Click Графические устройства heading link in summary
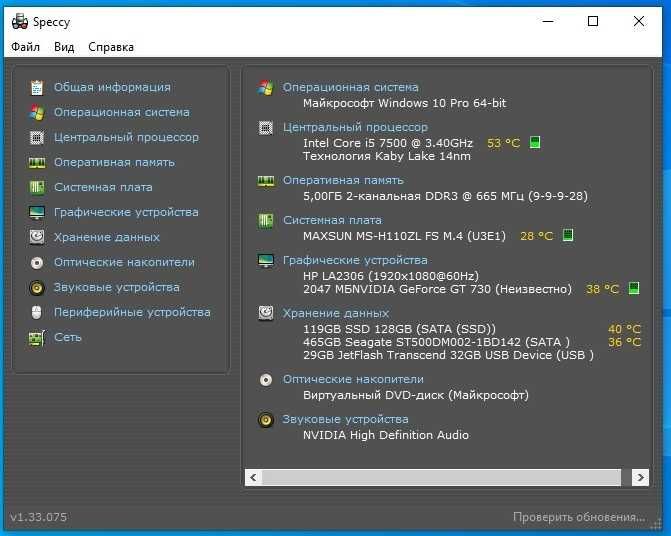 point(355,260)
